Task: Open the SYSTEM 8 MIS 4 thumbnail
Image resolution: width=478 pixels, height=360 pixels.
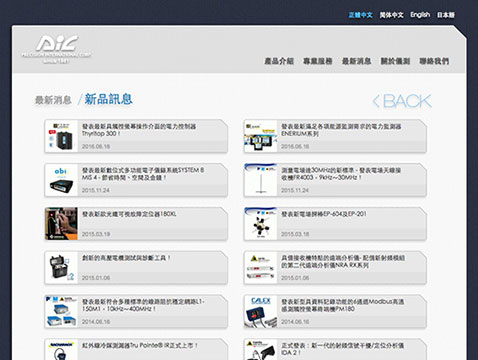Action: 61,180
